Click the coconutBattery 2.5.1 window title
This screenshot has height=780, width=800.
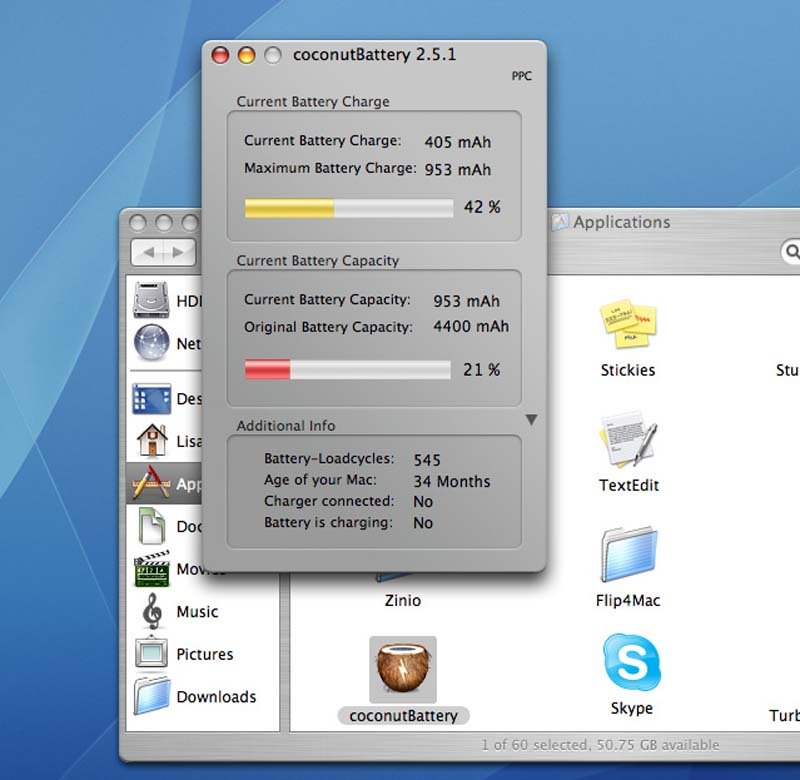pyautogui.click(x=374, y=55)
